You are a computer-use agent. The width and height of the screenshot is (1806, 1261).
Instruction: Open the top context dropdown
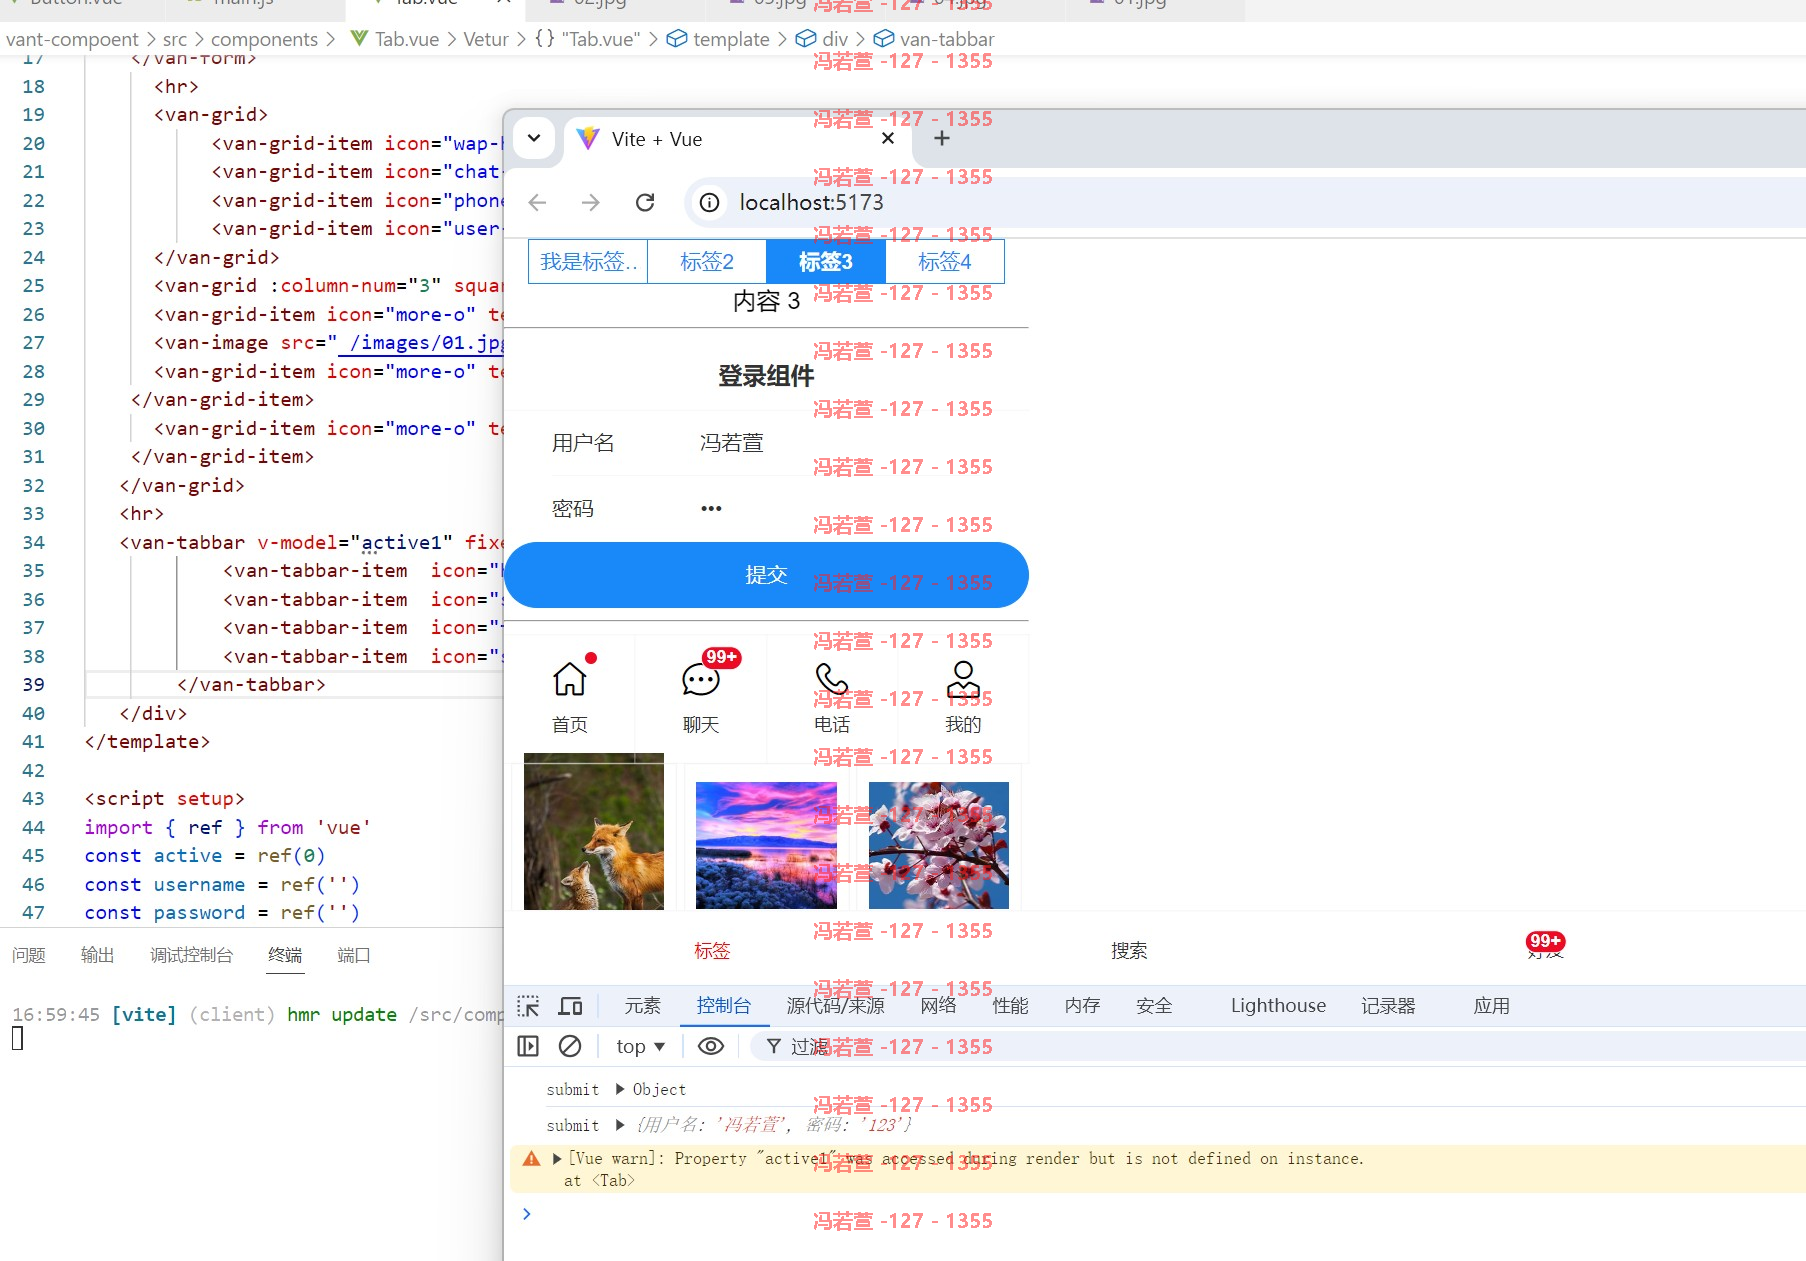click(640, 1047)
